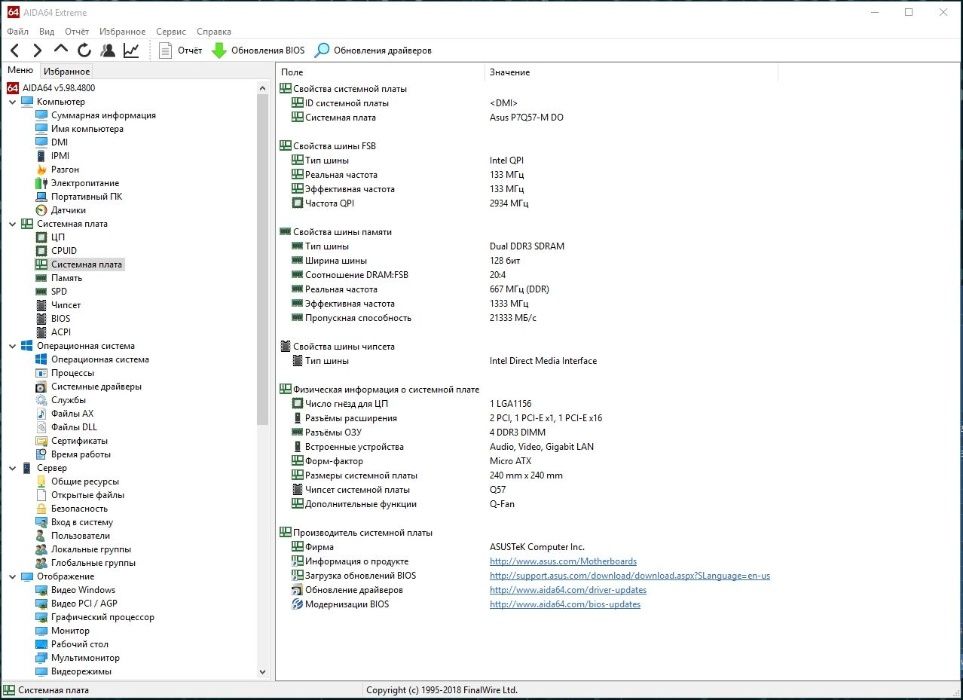Click the Системные драйверы icon
This screenshot has height=700, width=963.
(41, 387)
